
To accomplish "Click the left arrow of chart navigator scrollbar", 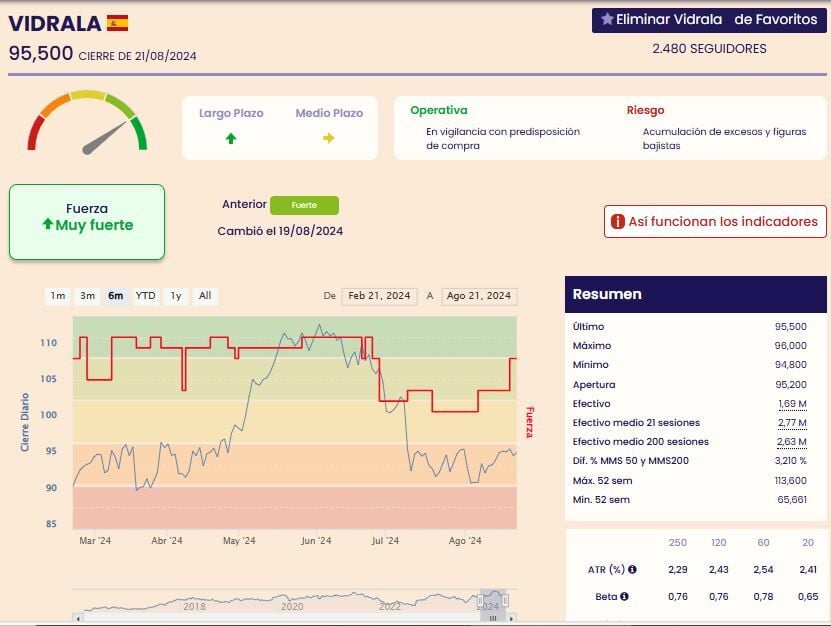I will click(x=78, y=618).
